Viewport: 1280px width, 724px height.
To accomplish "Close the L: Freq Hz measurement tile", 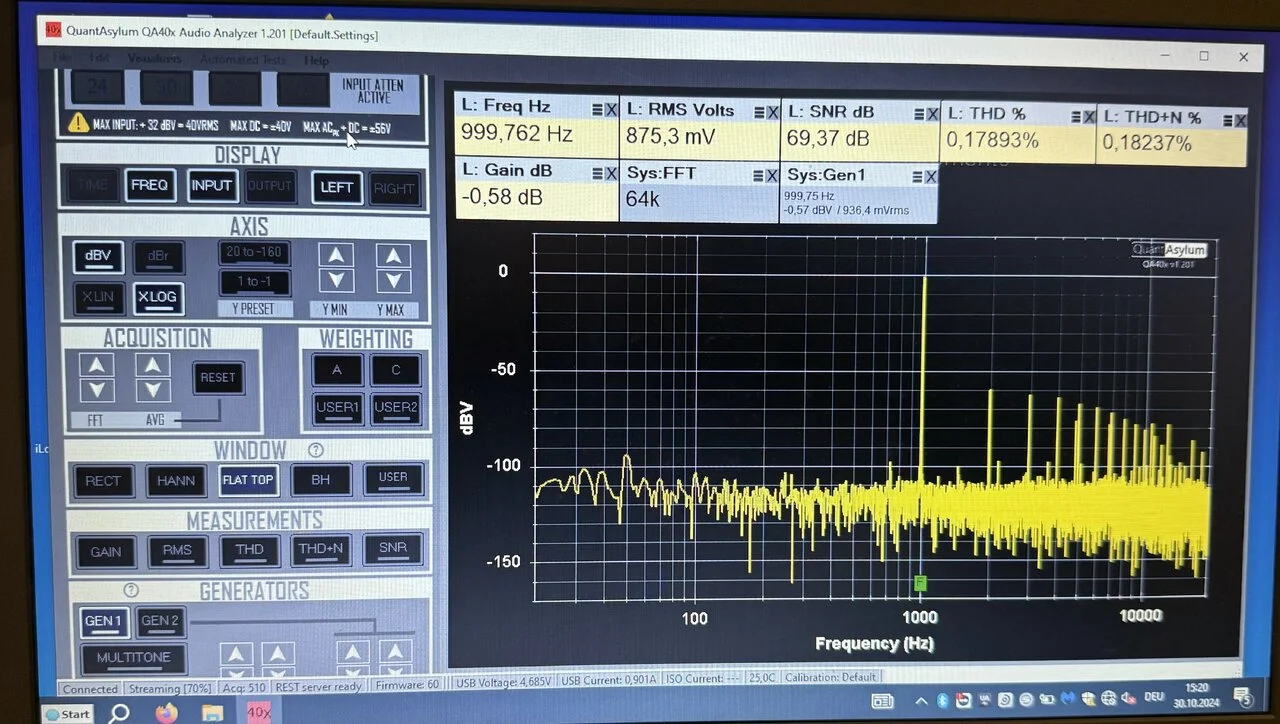I will [610, 110].
